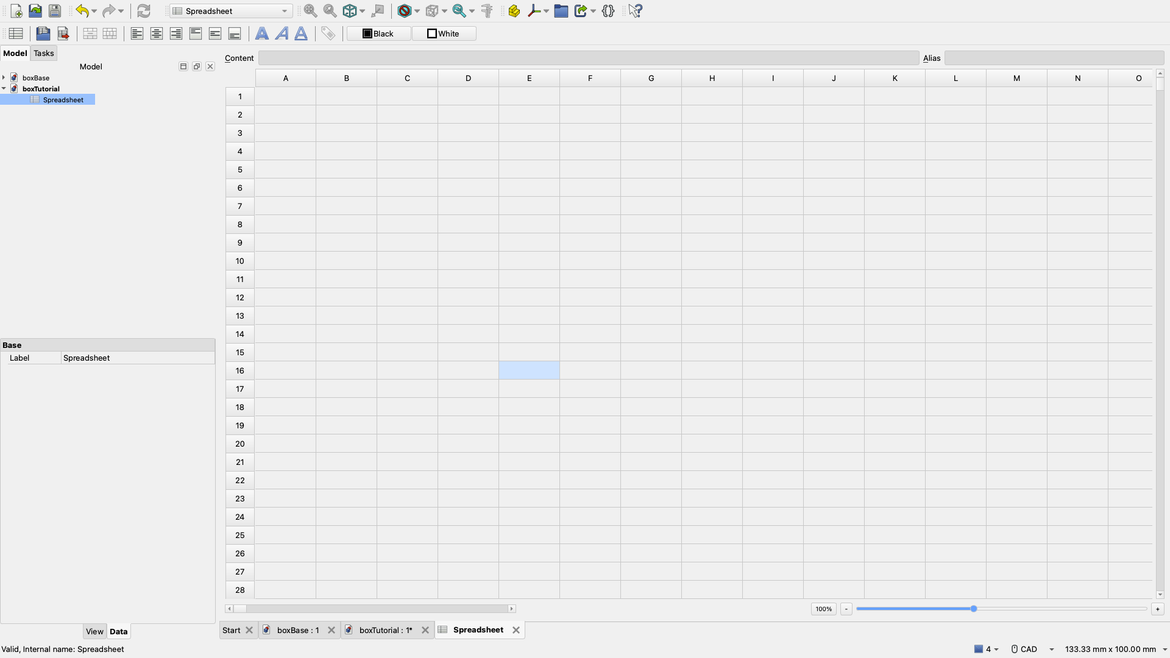Merge the selected cells
Image resolution: width=1170 pixels, height=658 pixels.
[x=89, y=33]
